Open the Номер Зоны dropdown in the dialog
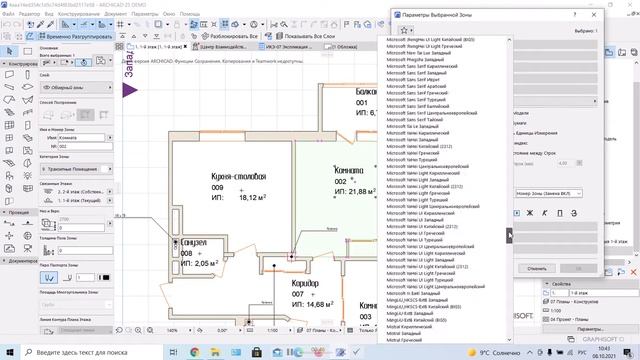 pos(548,193)
